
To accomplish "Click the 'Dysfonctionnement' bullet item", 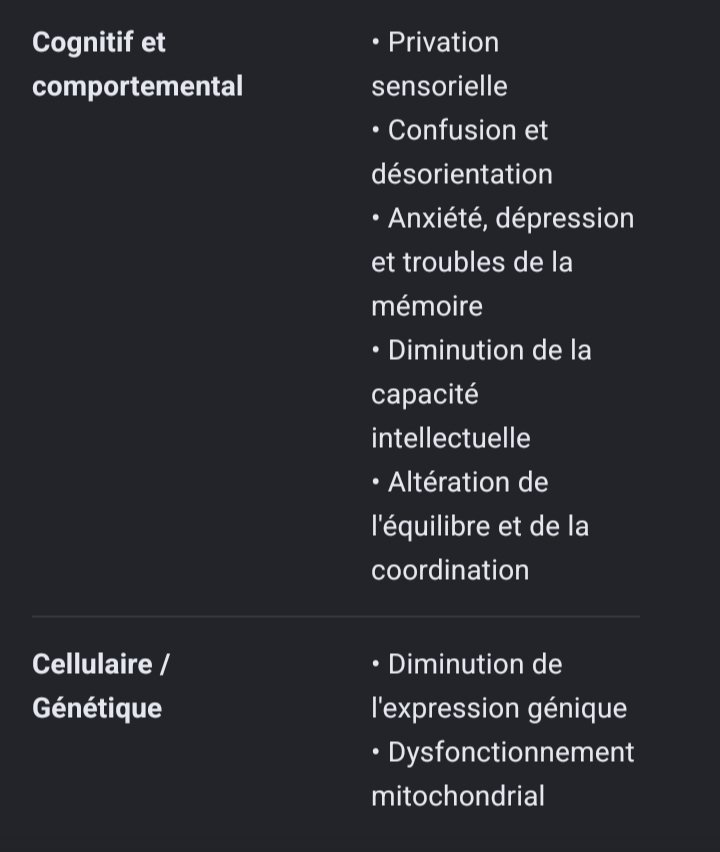I will [503, 753].
